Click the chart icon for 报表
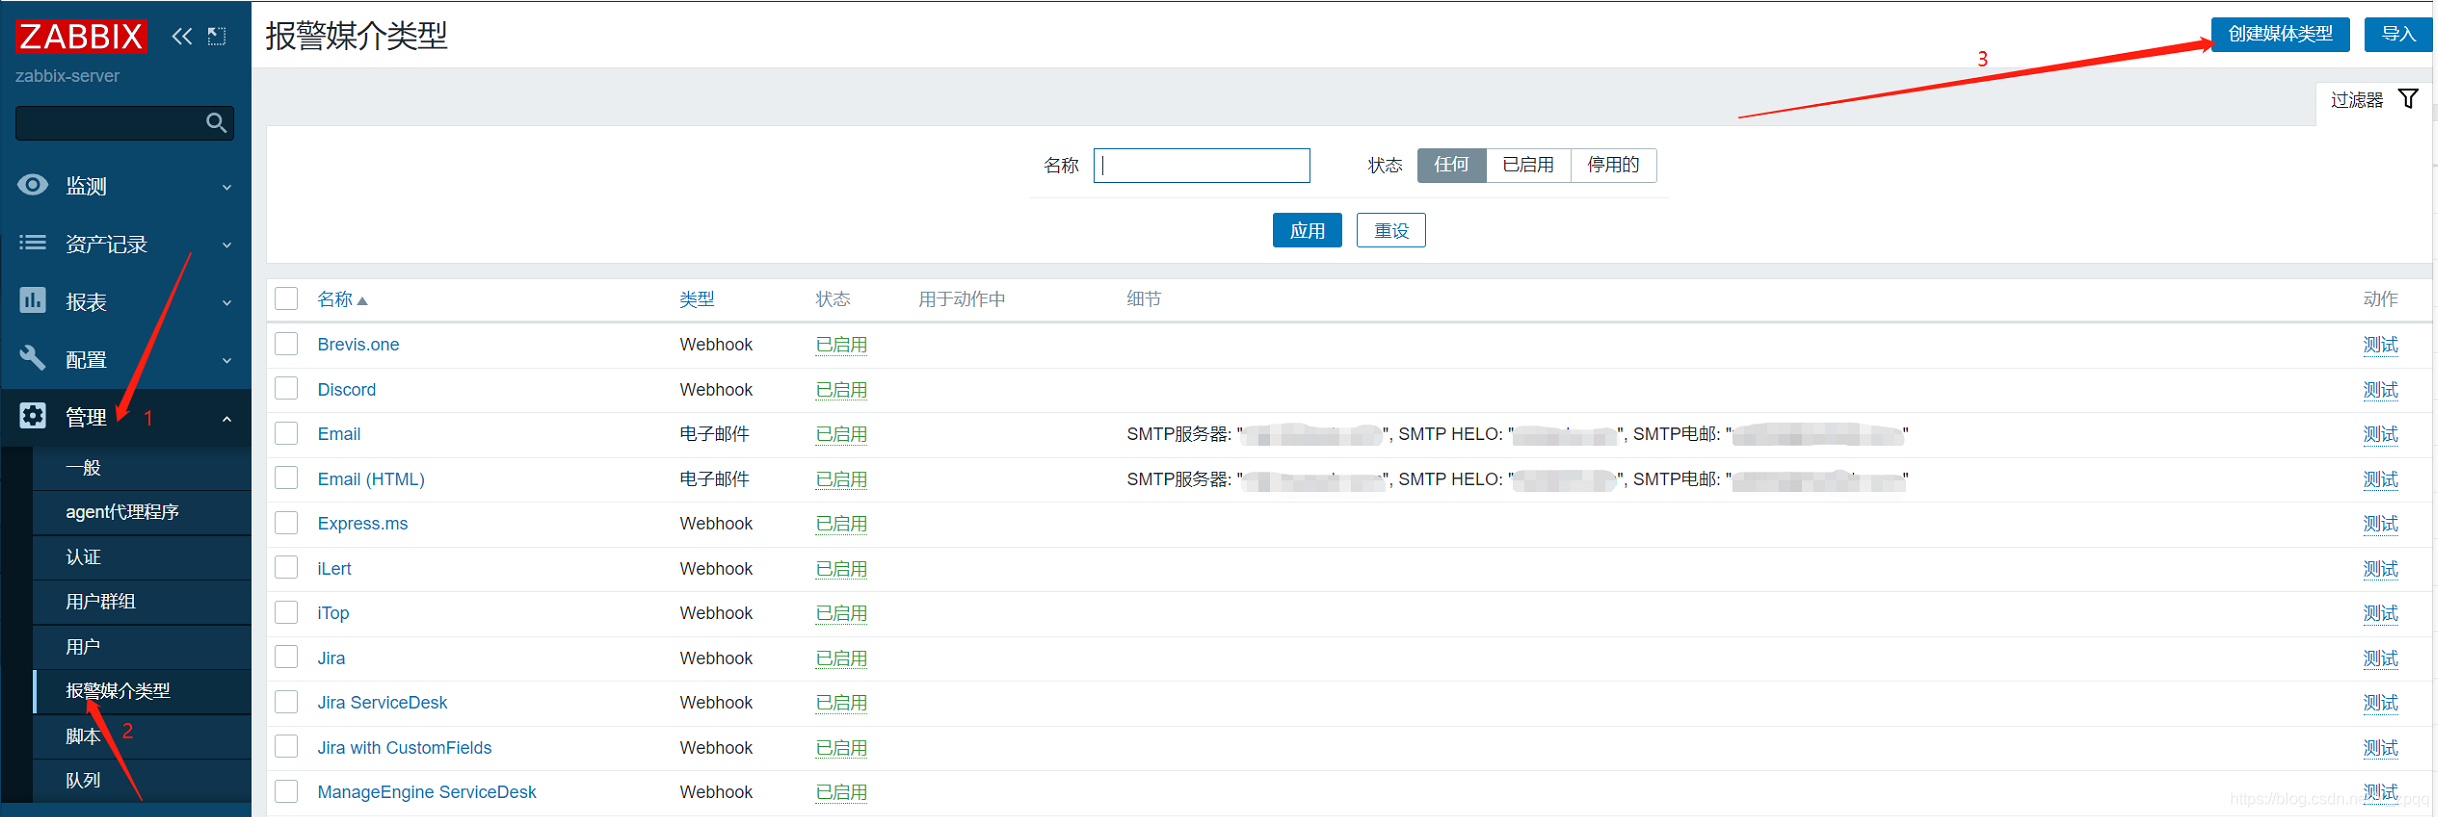 click(x=33, y=300)
